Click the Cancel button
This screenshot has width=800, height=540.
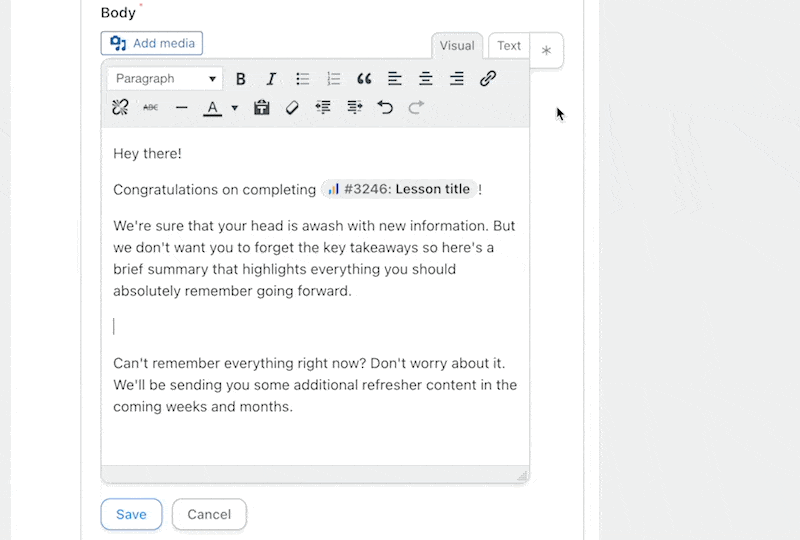coord(209,514)
